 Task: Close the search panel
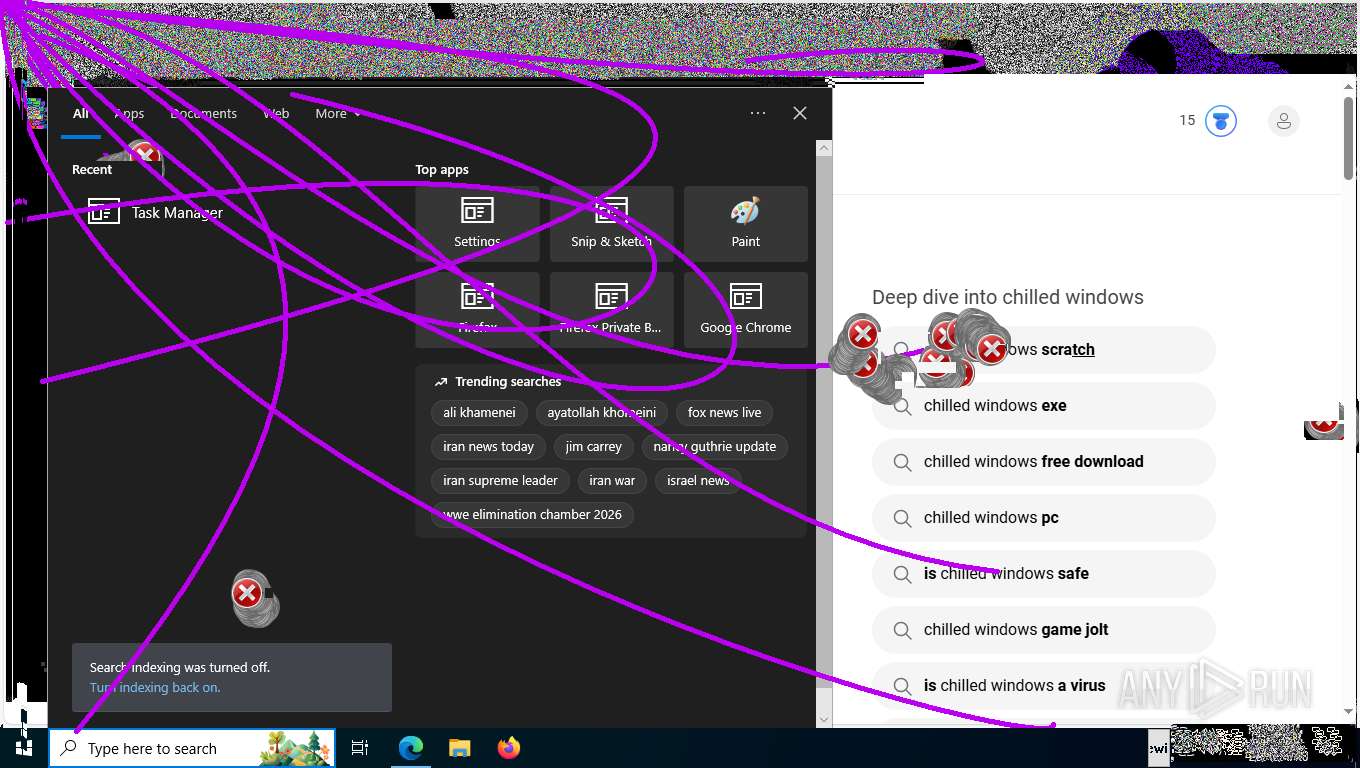pos(800,113)
